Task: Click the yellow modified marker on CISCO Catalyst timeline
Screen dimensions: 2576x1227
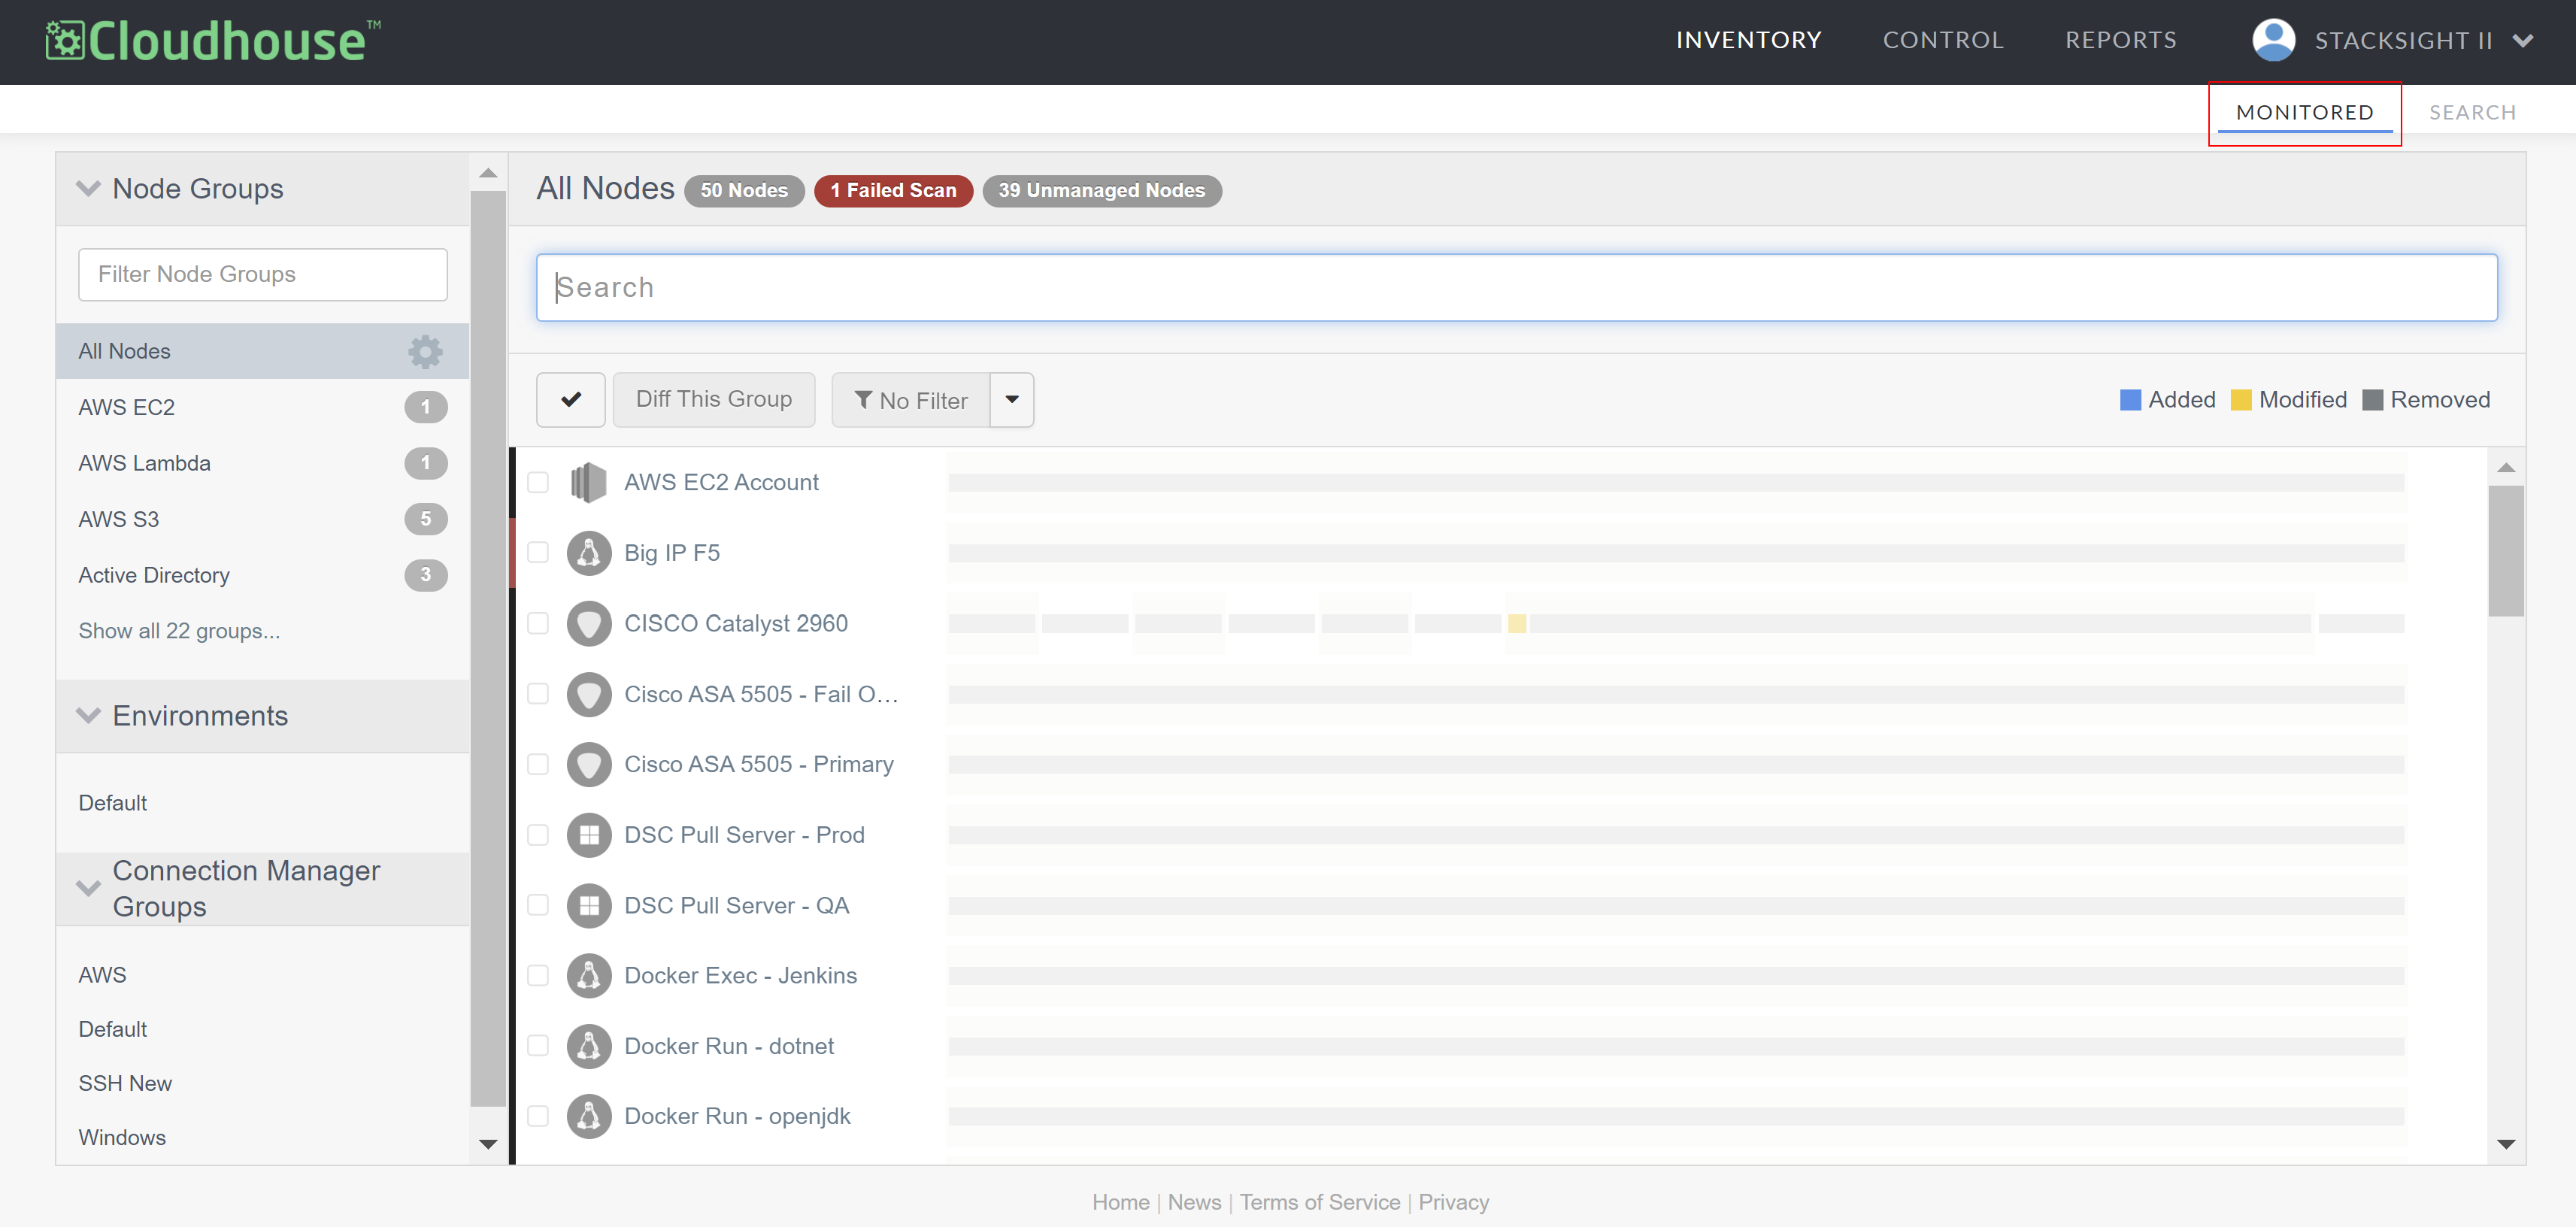Action: pos(1517,624)
